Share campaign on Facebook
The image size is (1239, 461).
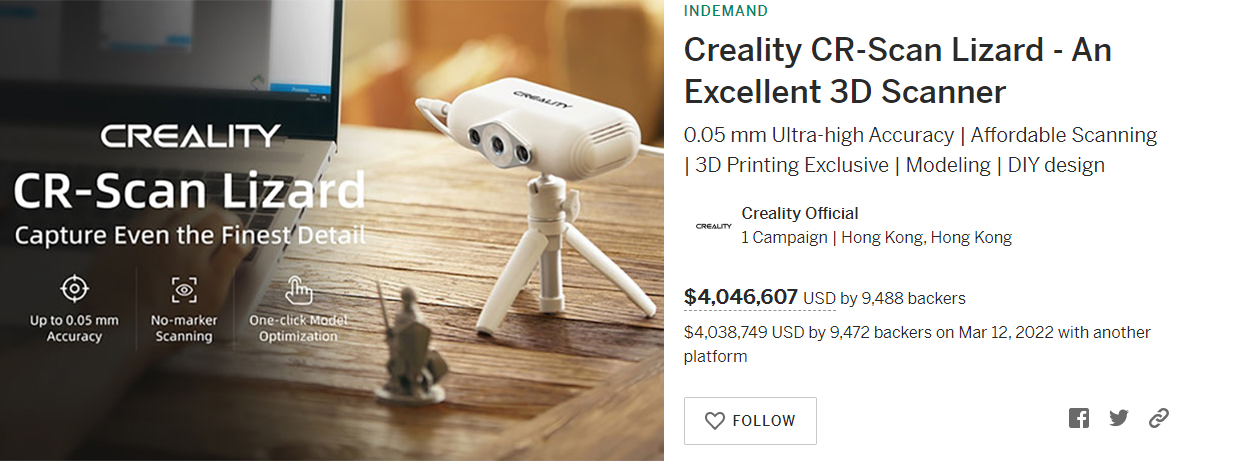pos(1078,419)
